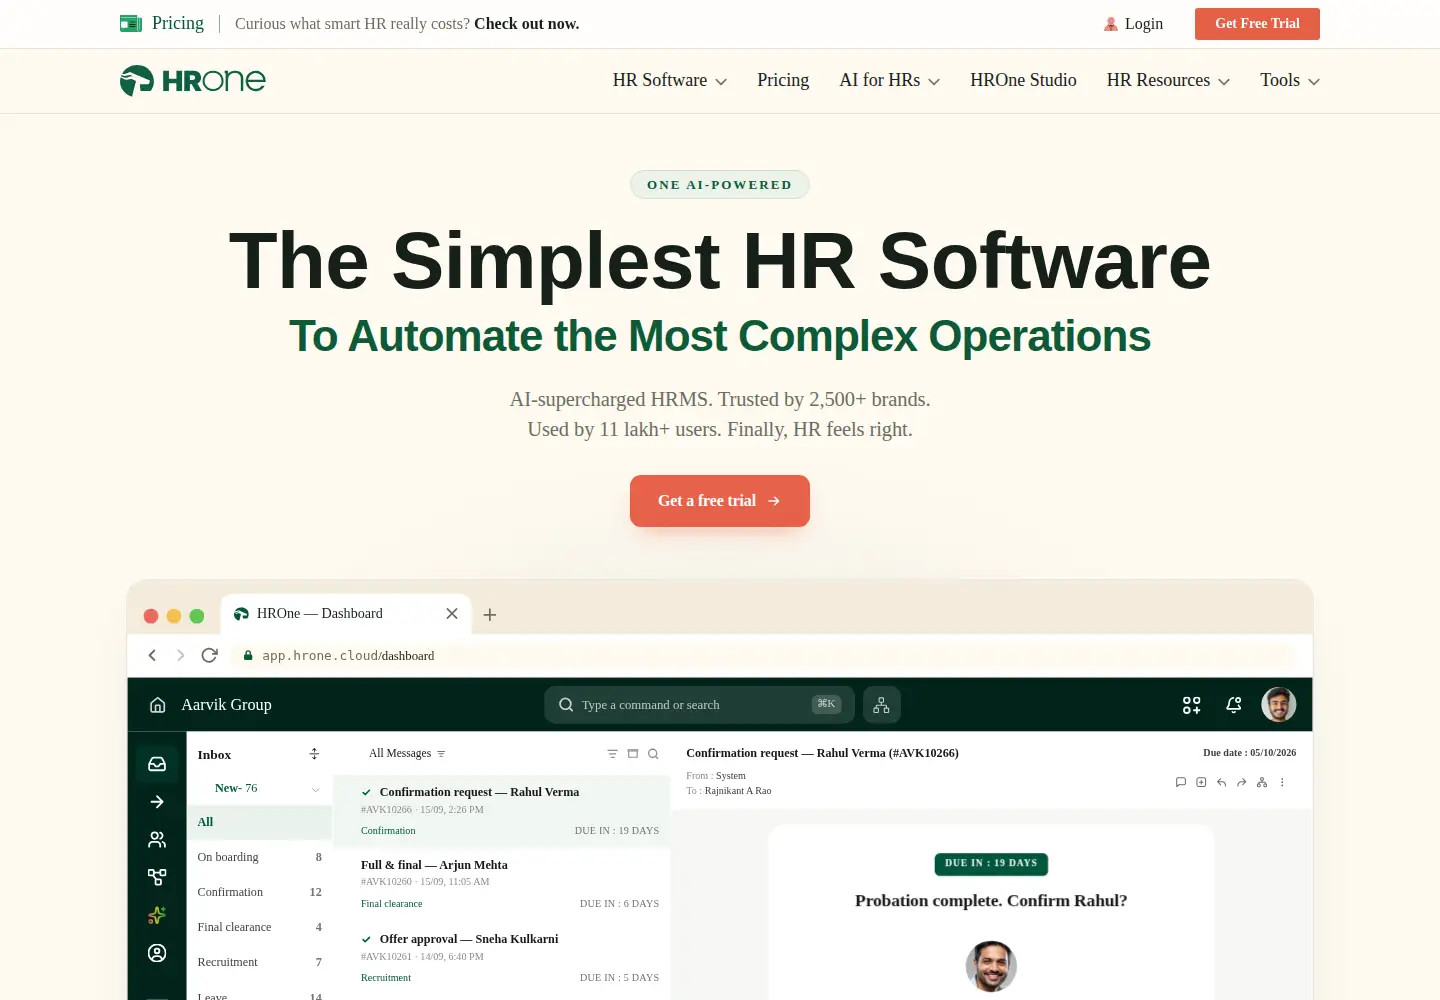1440x1000 pixels.
Task: Click the Get a free trial button
Action: coord(720,501)
